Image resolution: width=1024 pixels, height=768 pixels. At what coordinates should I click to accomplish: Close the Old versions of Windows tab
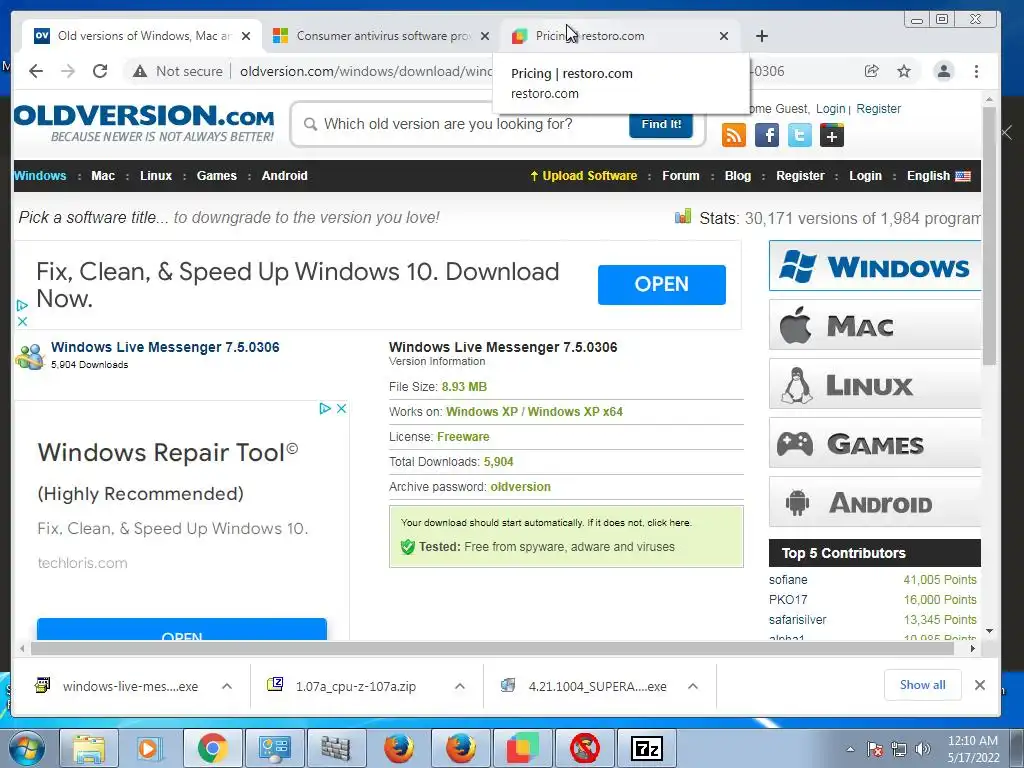point(246,36)
